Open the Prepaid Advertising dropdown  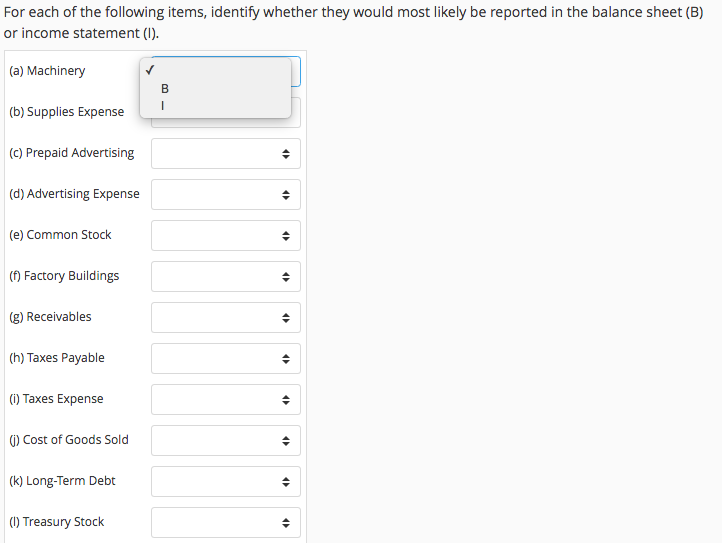click(x=225, y=153)
